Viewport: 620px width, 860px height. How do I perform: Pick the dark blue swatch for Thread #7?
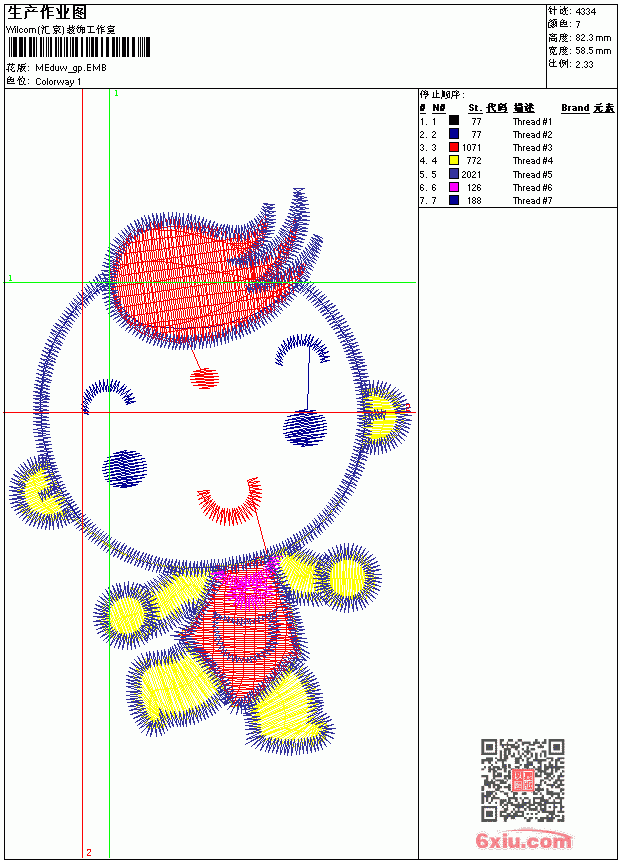click(454, 200)
